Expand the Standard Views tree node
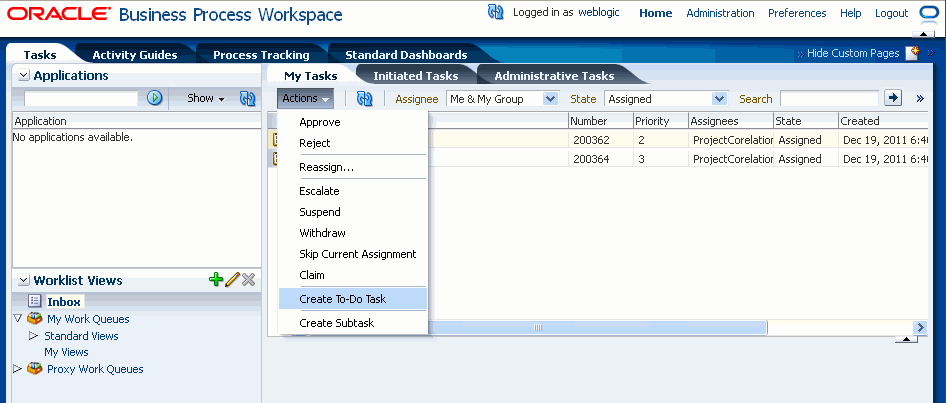This screenshot has height=403, width=947. [33, 335]
